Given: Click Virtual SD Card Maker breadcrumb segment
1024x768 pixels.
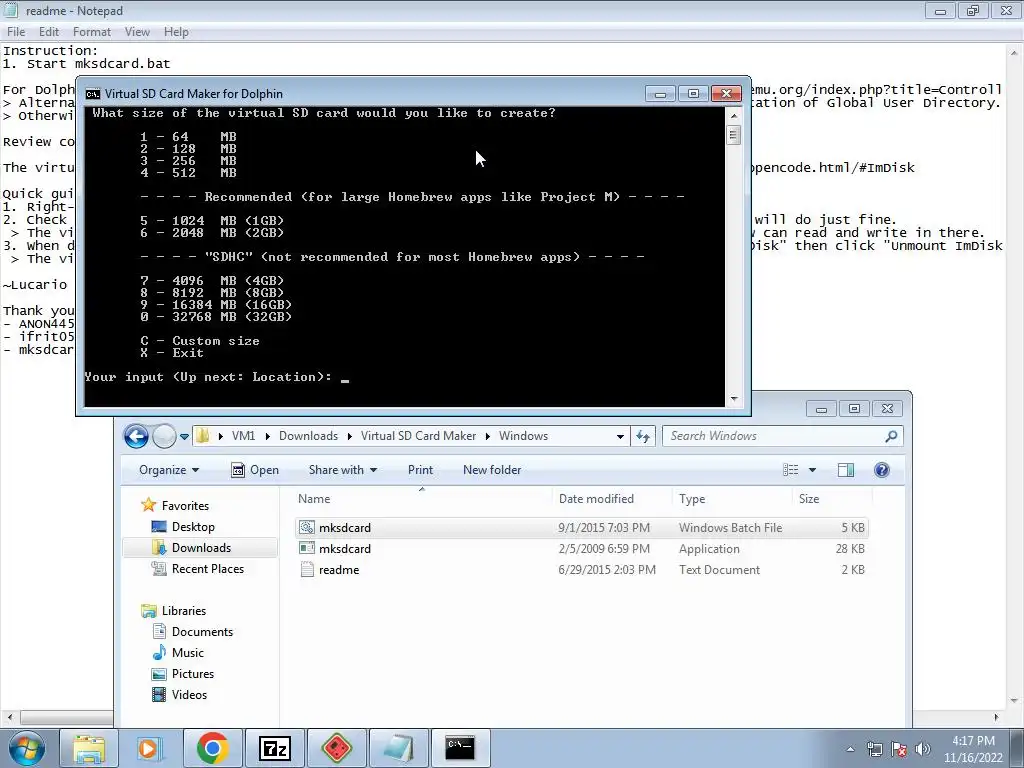Looking at the screenshot, I should click(418, 436).
